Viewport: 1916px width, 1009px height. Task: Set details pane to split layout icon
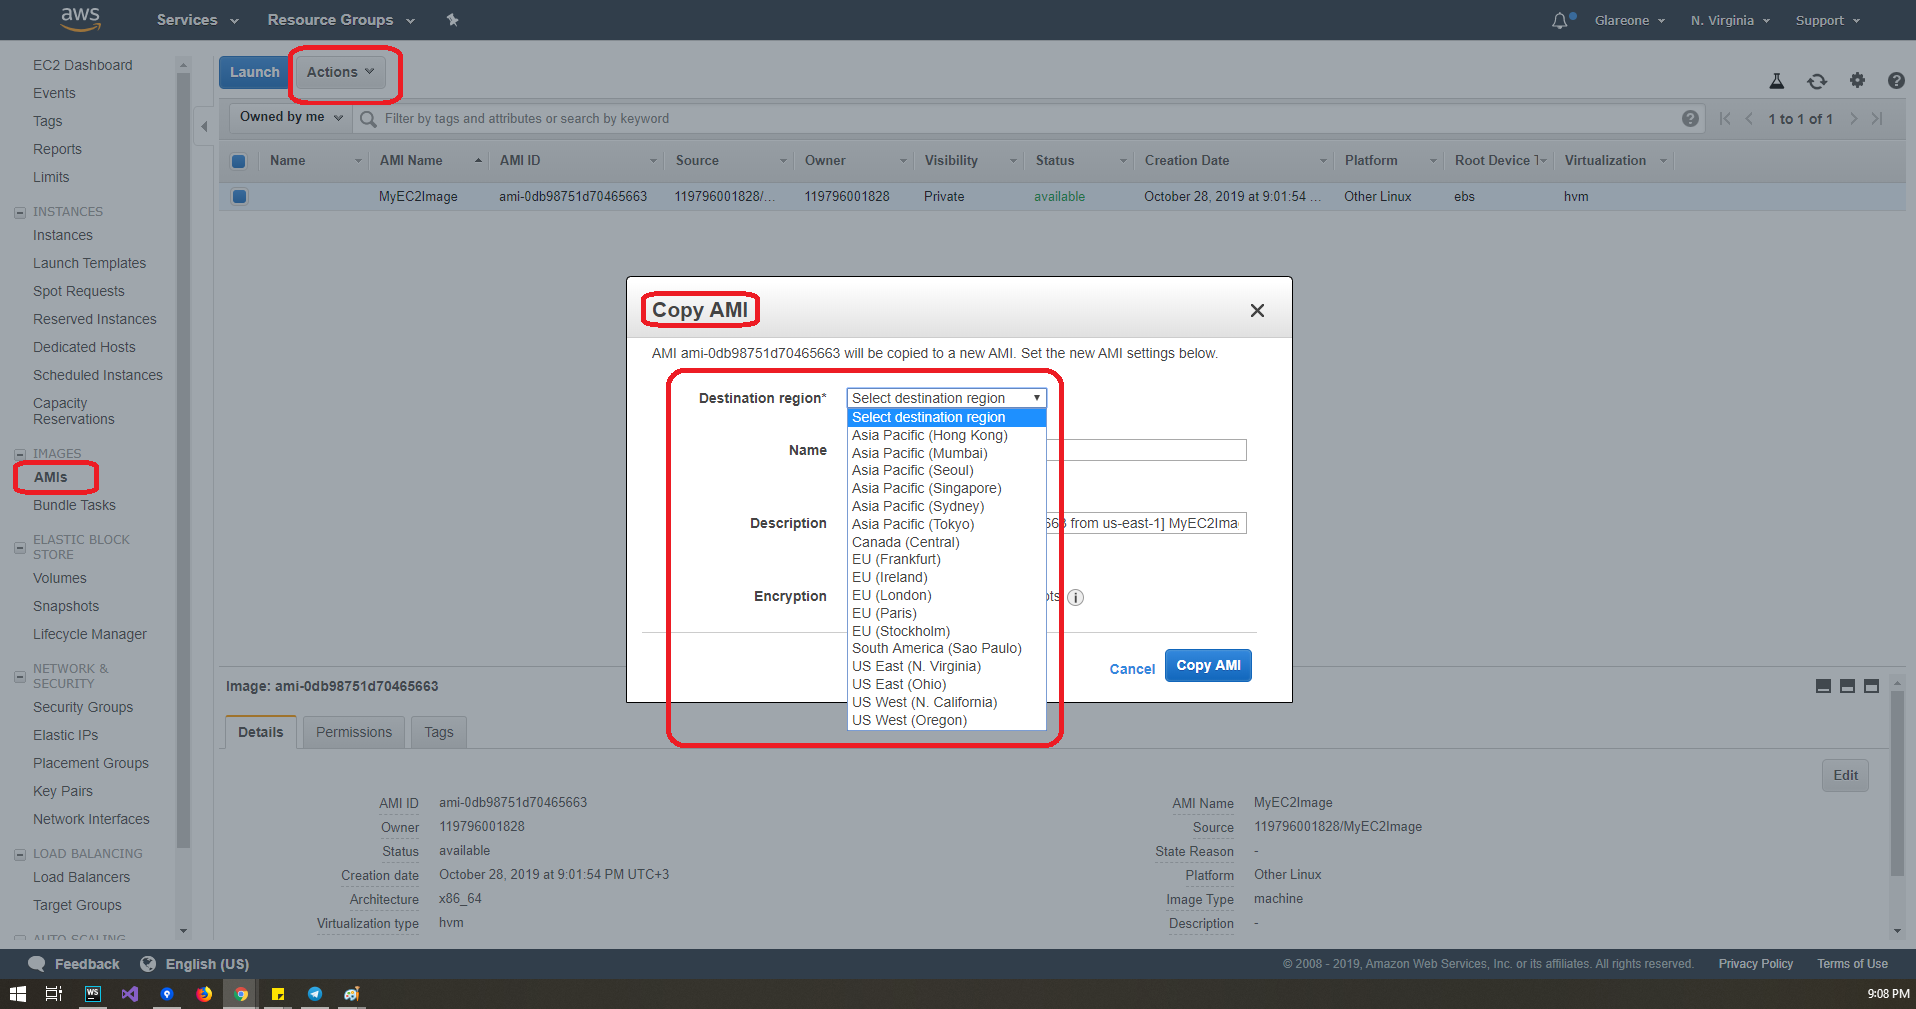coord(1847,686)
